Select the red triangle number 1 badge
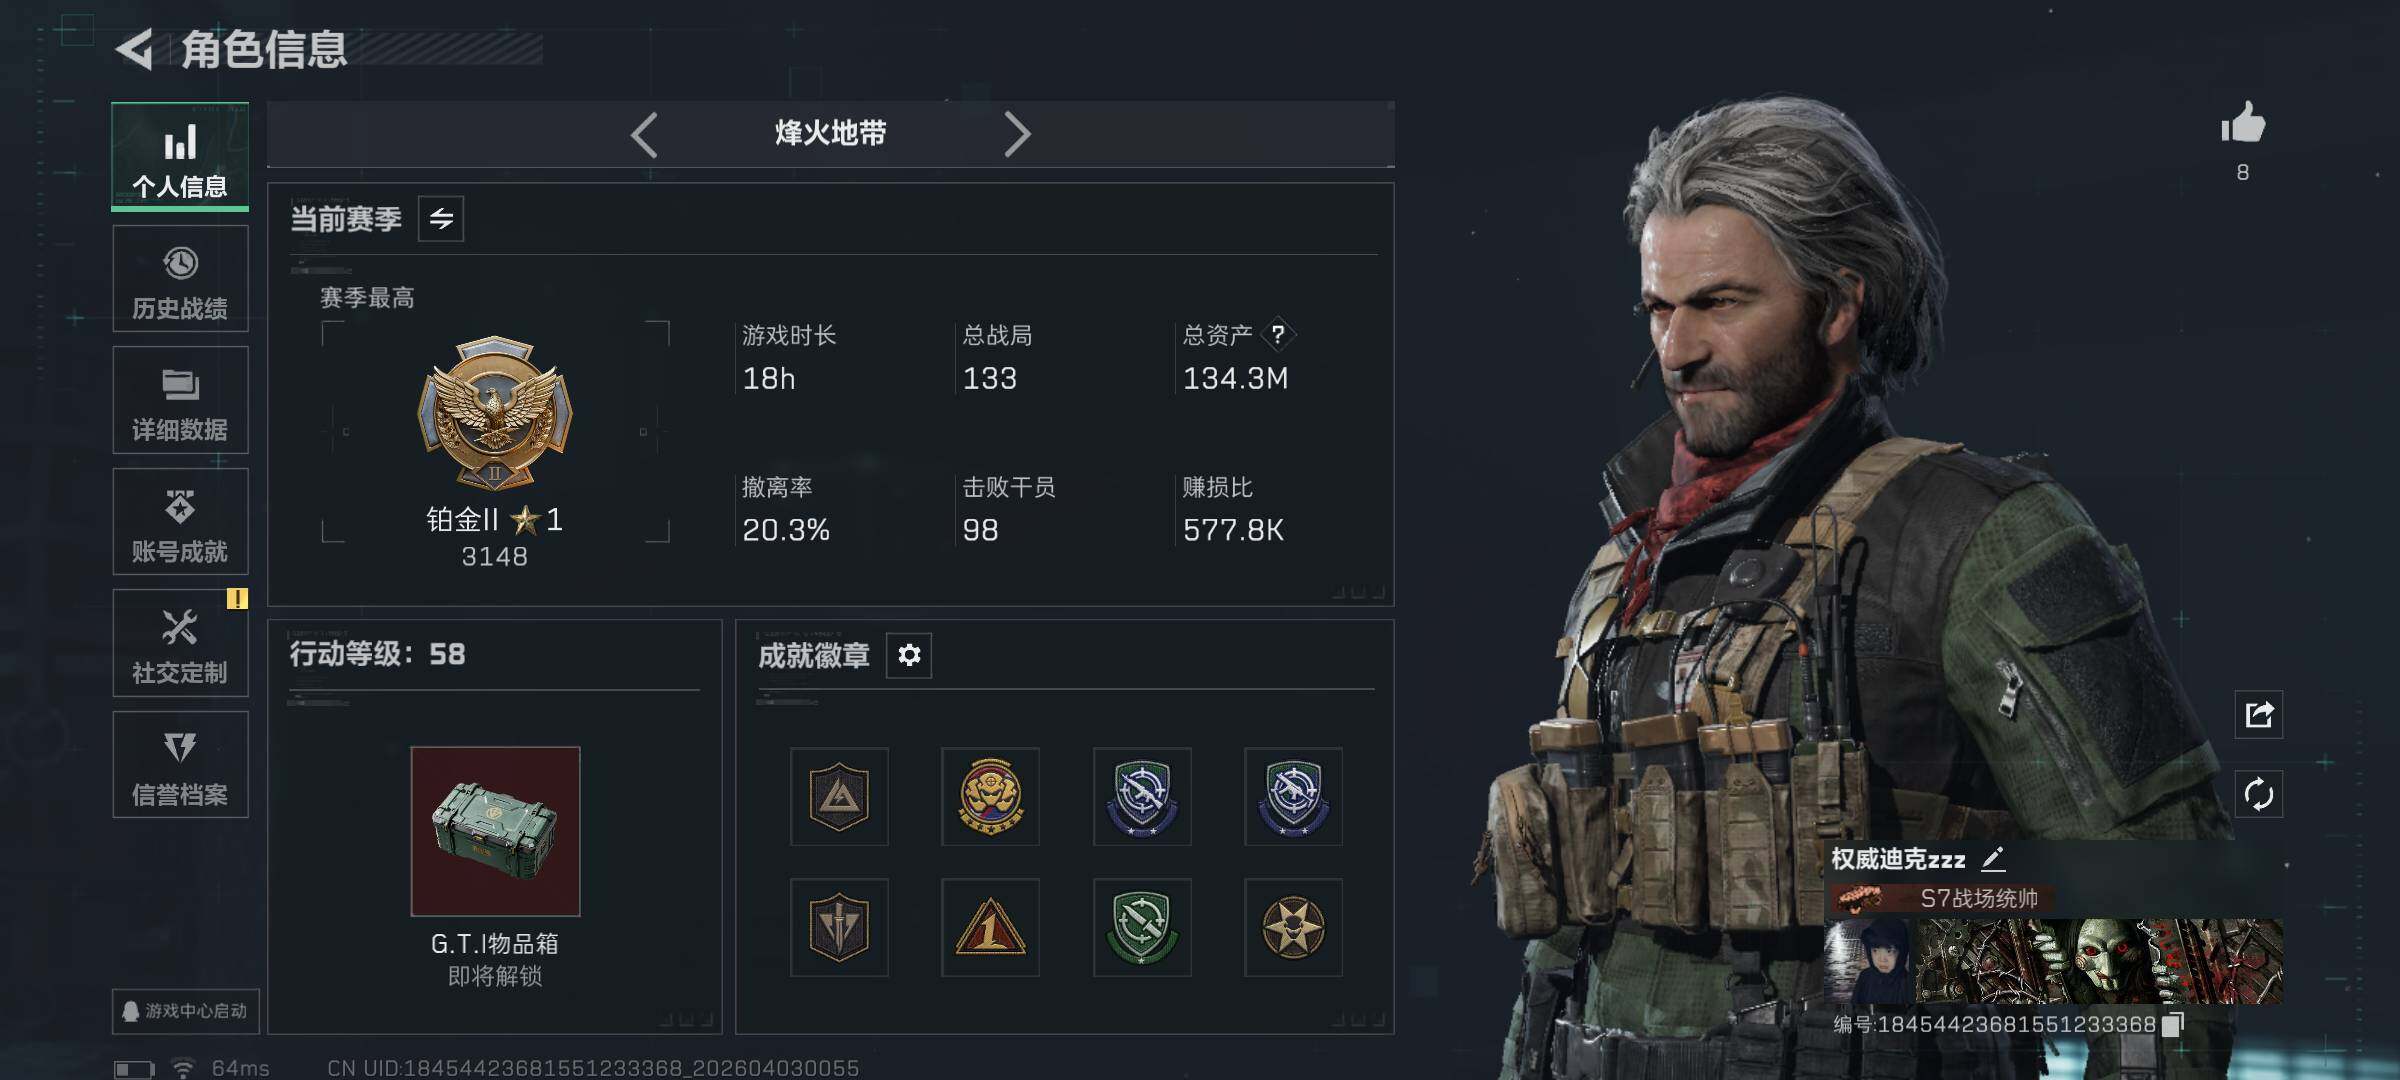Screen dimensions: 2400x1080 pos(990,927)
